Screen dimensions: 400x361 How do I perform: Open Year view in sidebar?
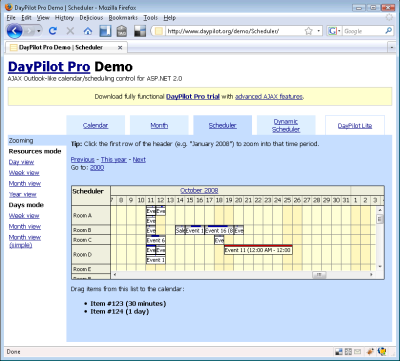(23, 195)
